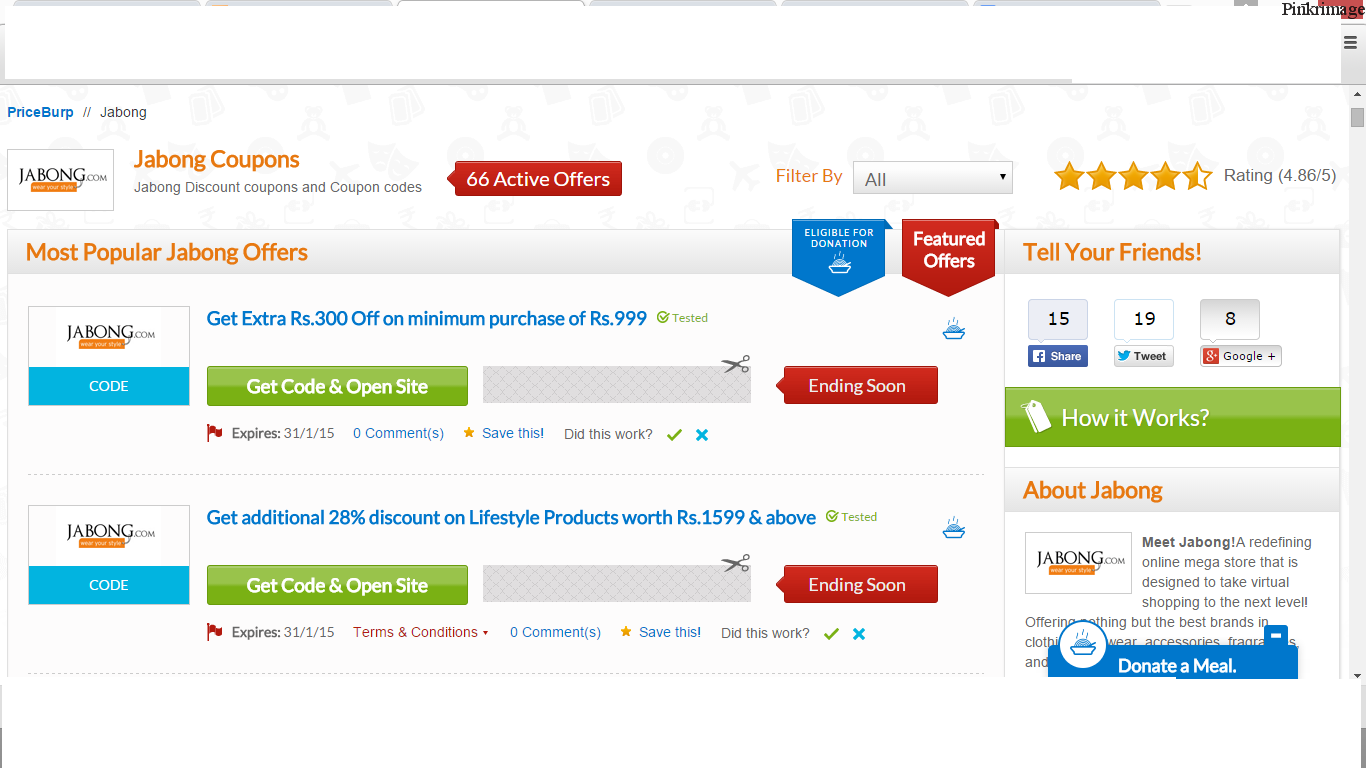Viewport: 1366px width, 768px height.
Task: Open the browser hamburger menu
Action: coord(1350,42)
